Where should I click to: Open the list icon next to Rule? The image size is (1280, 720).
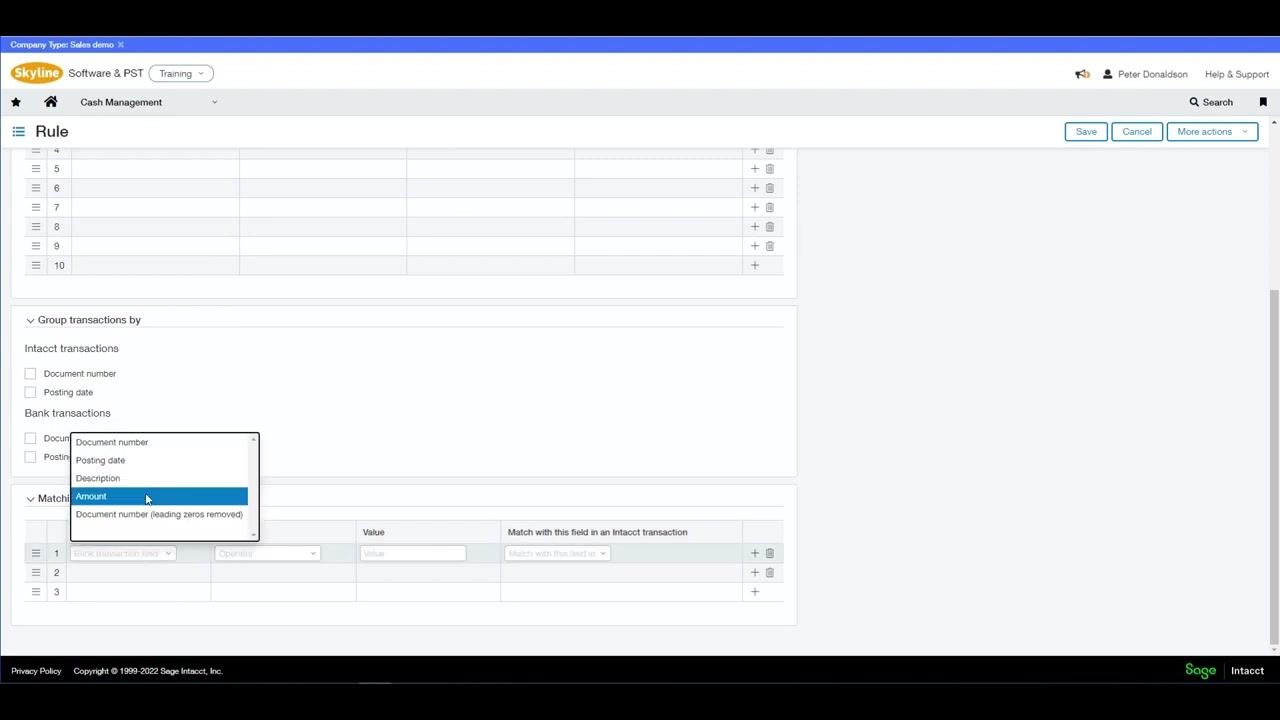coord(18,132)
